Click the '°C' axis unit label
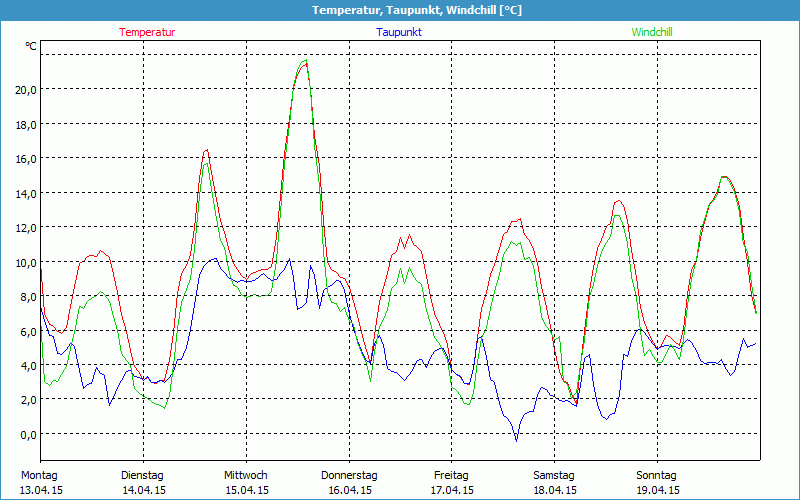The width and height of the screenshot is (800, 500). (31, 46)
